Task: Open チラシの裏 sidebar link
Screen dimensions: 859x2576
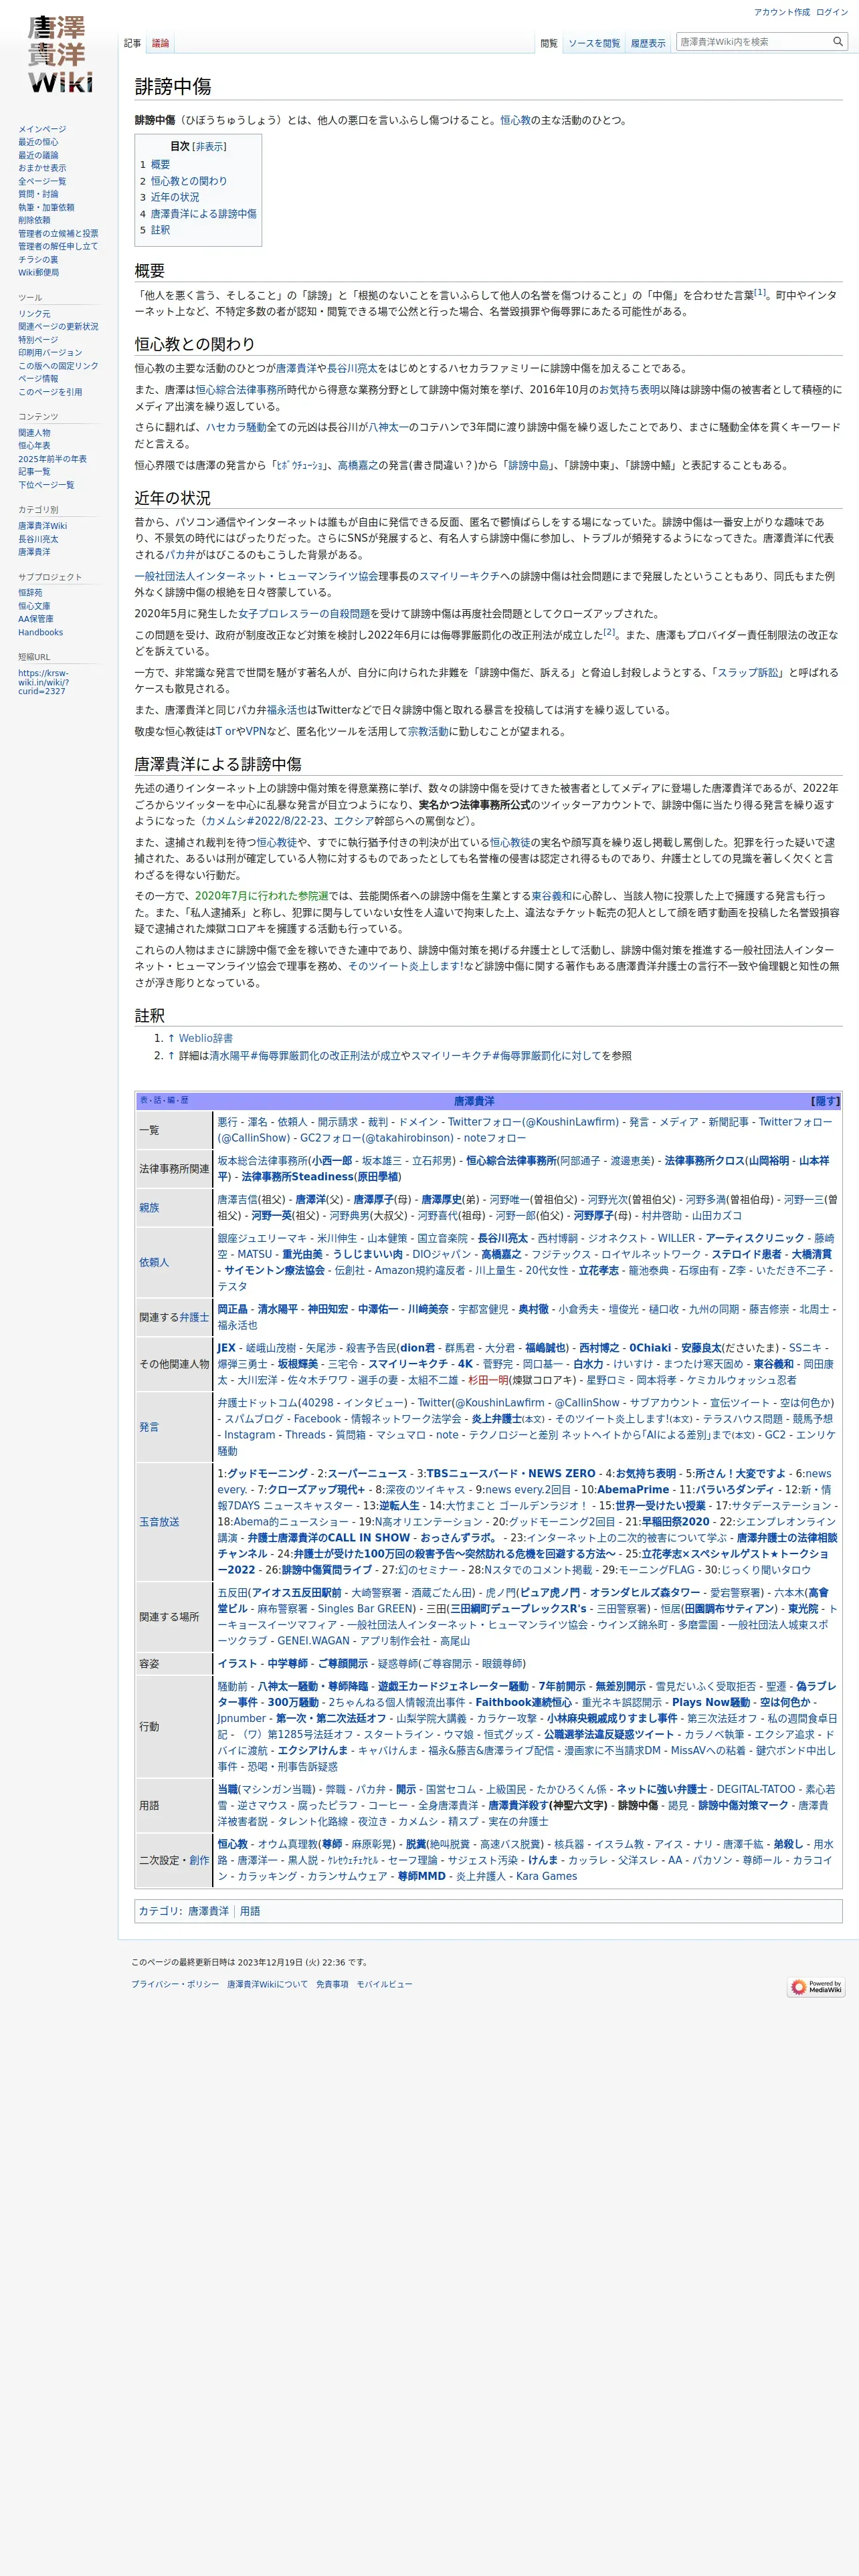Action: coord(38,259)
